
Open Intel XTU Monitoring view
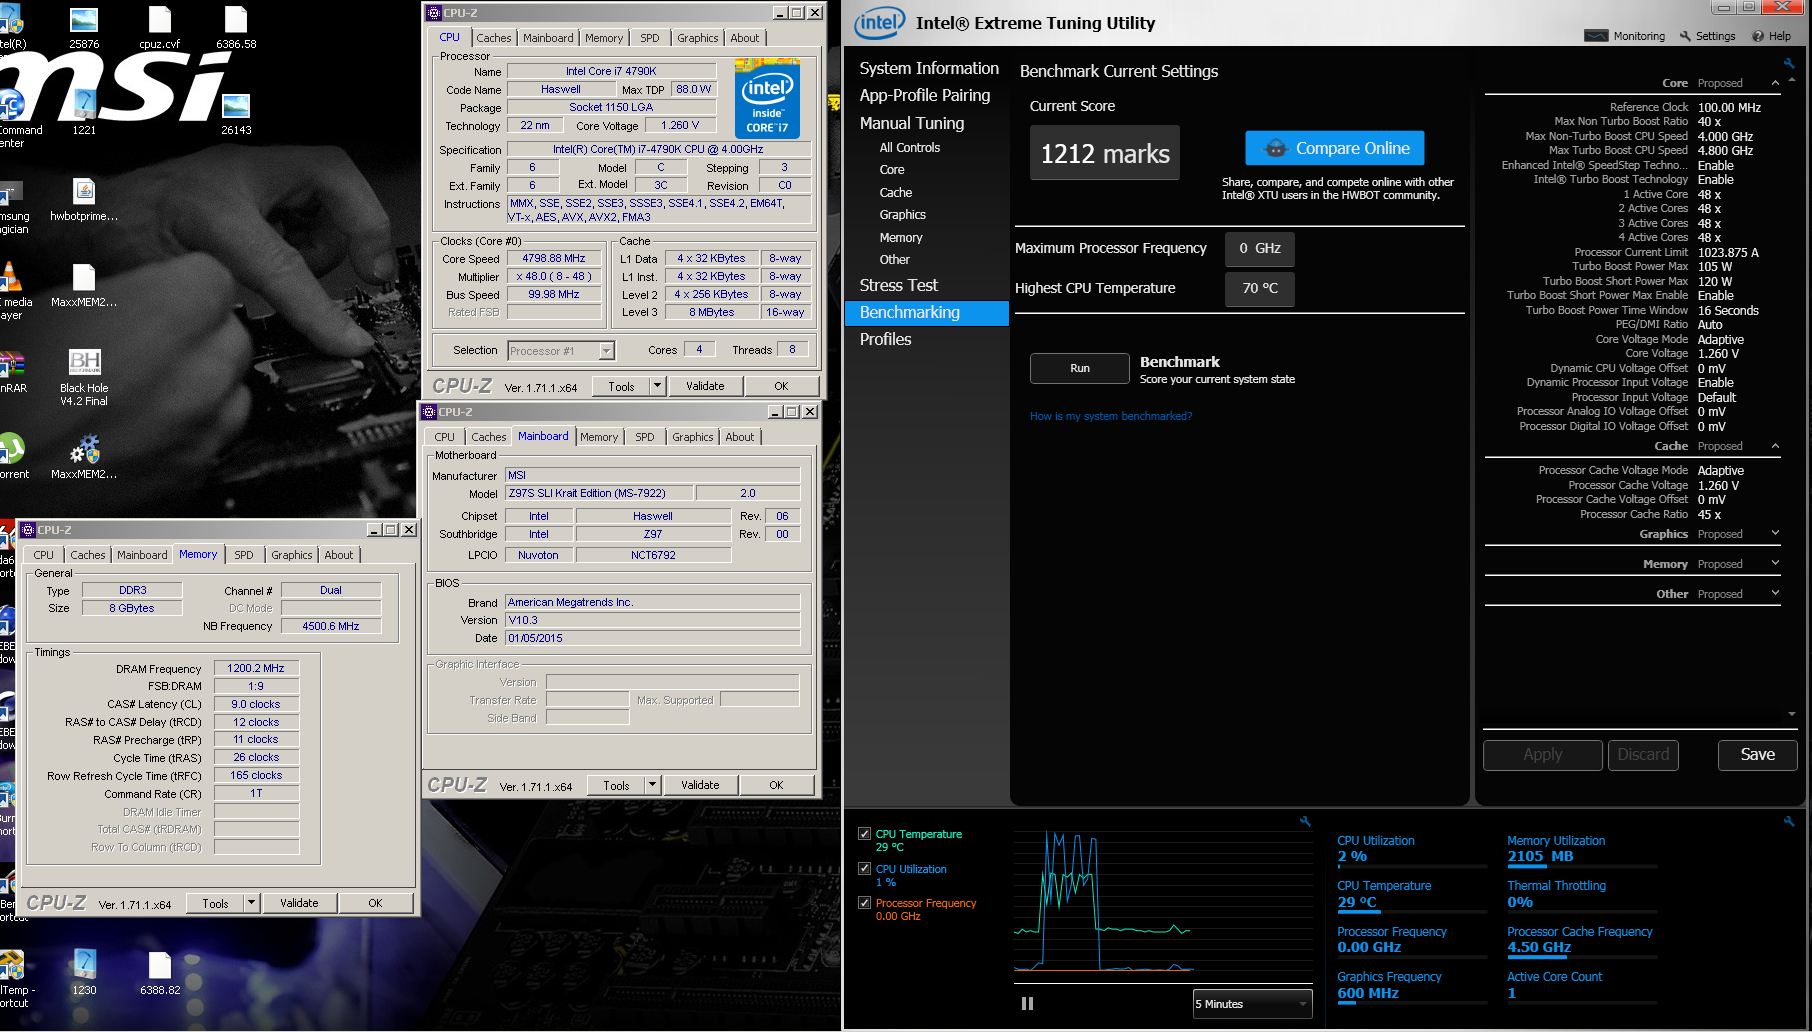coord(1625,36)
